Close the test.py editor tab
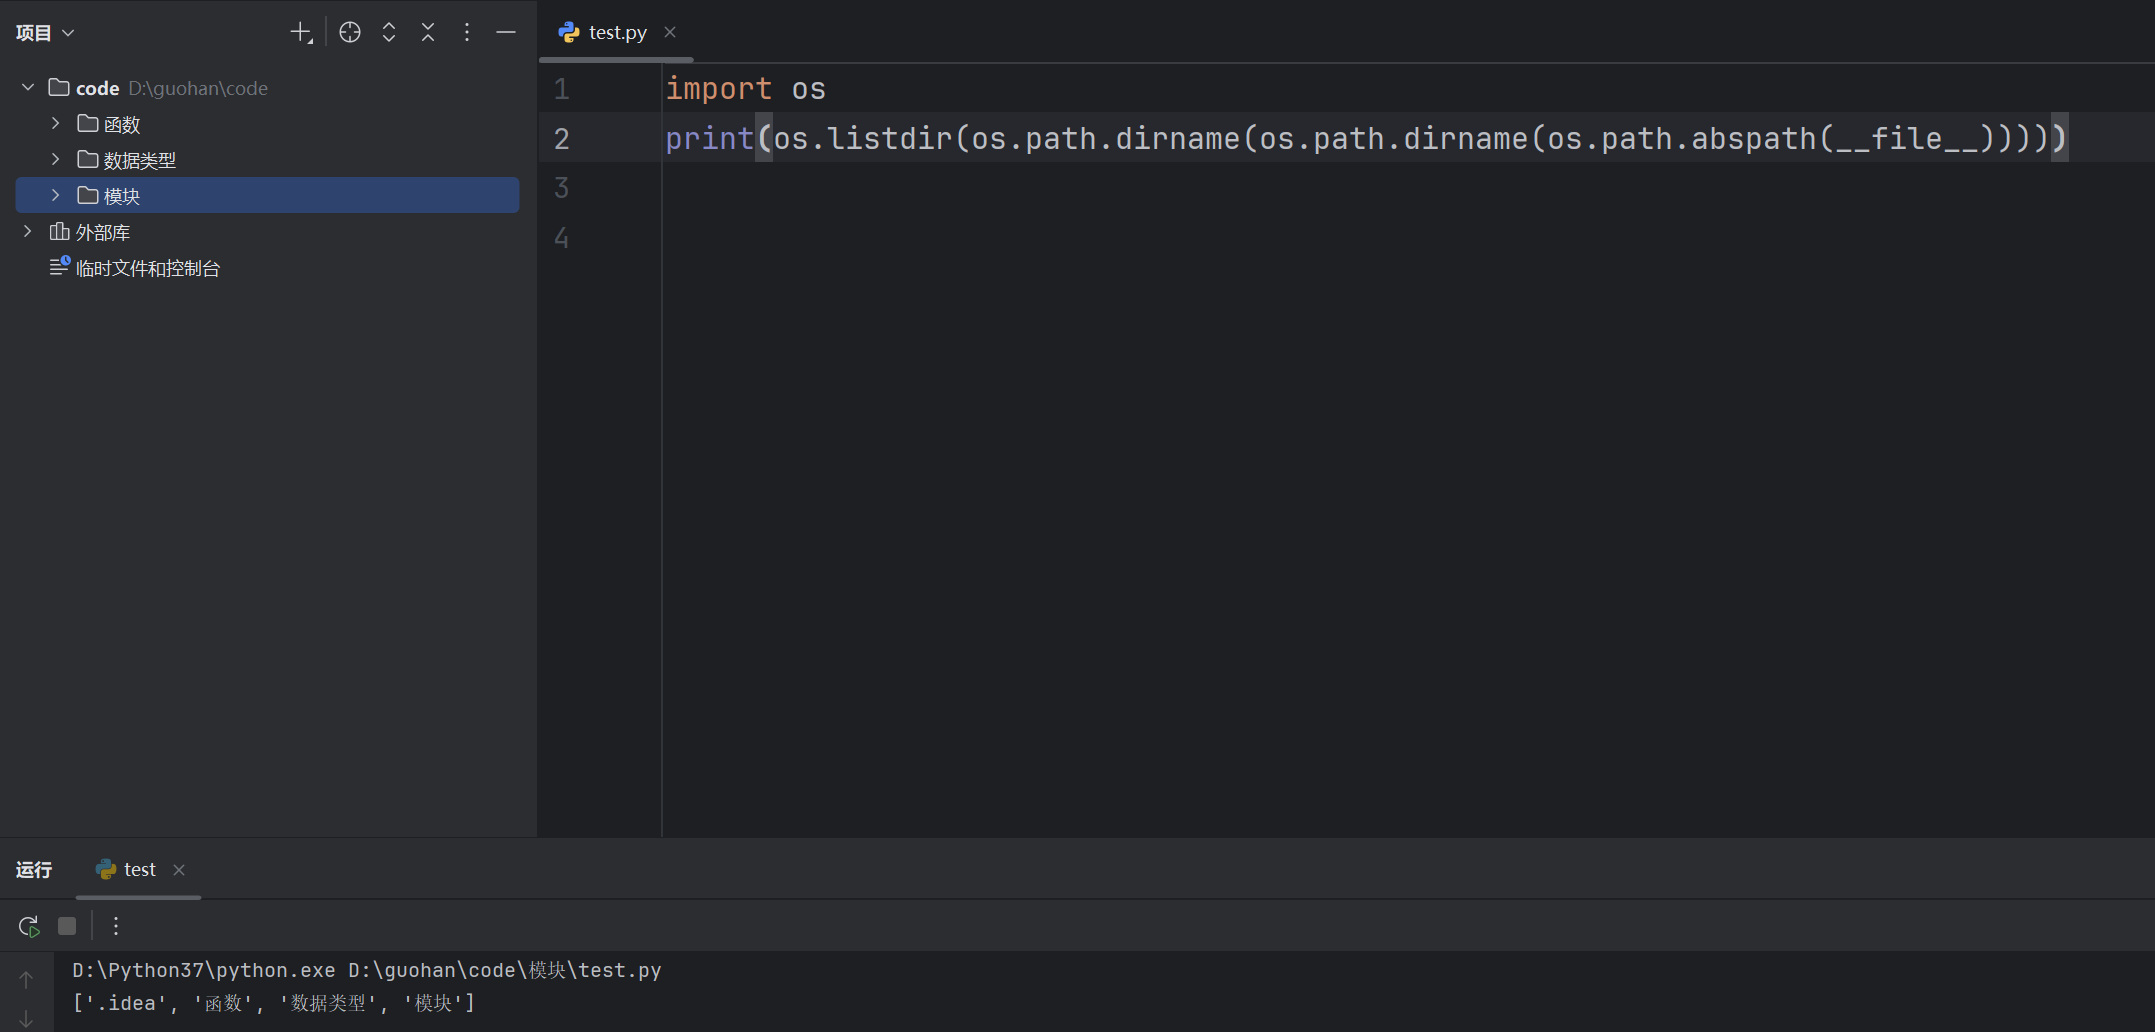Image resolution: width=2155 pixels, height=1032 pixels. click(x=670, y=33)
